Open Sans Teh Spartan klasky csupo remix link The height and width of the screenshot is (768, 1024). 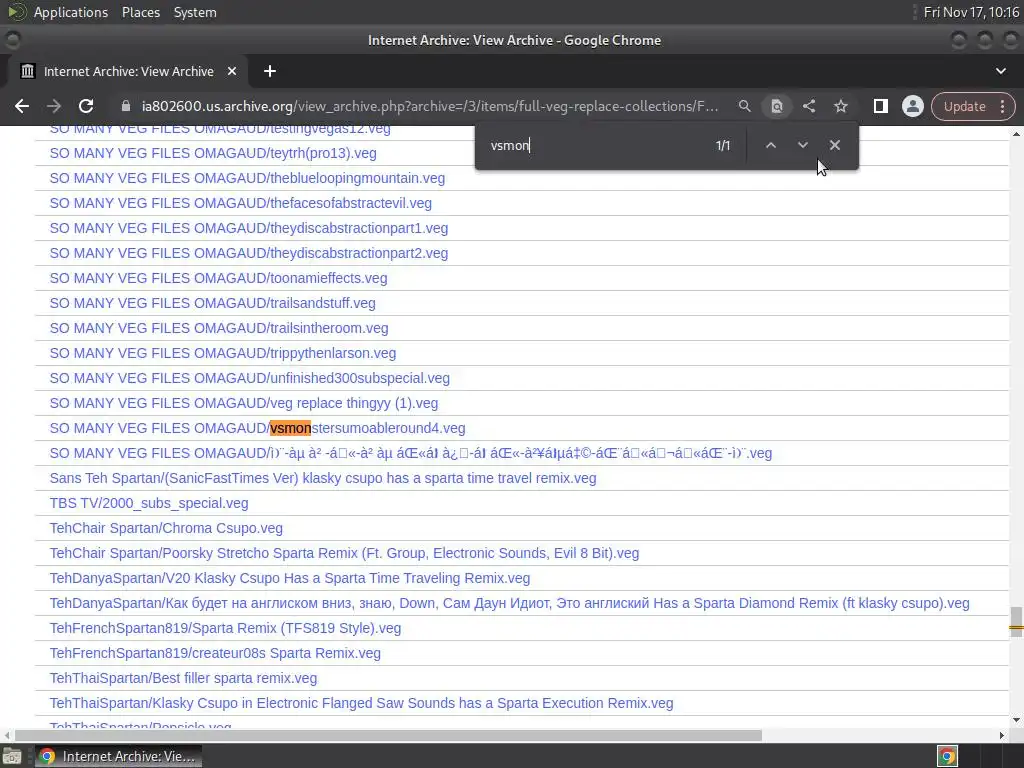[x=323, y=478]
